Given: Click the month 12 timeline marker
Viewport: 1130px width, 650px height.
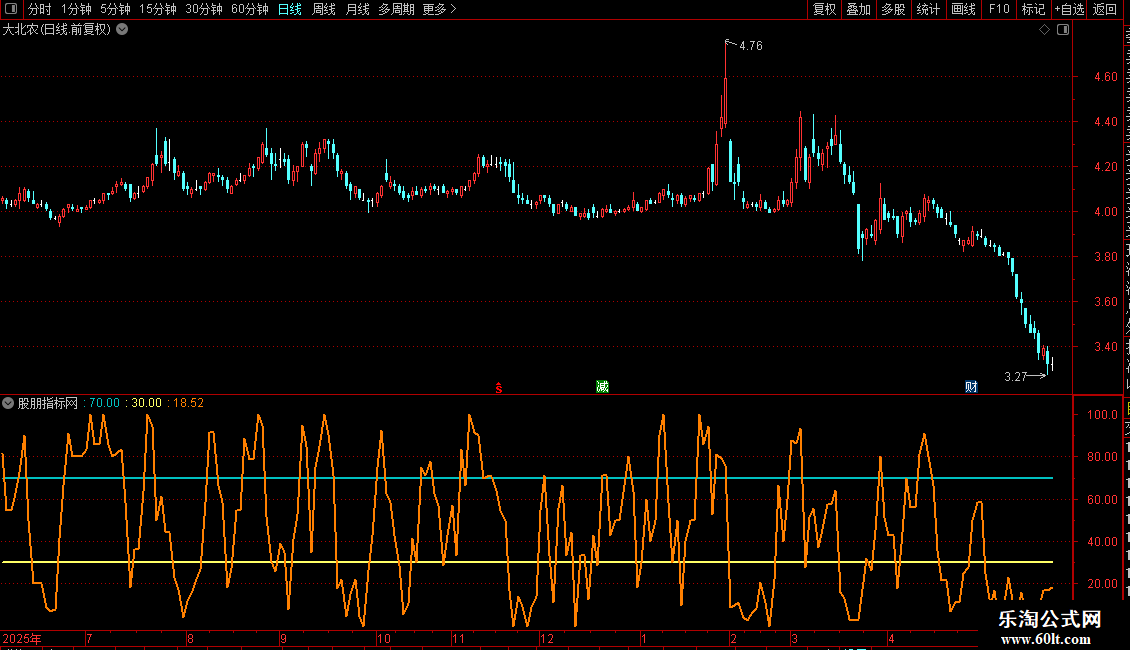Looking at the screenshot, I should point(547,638).
